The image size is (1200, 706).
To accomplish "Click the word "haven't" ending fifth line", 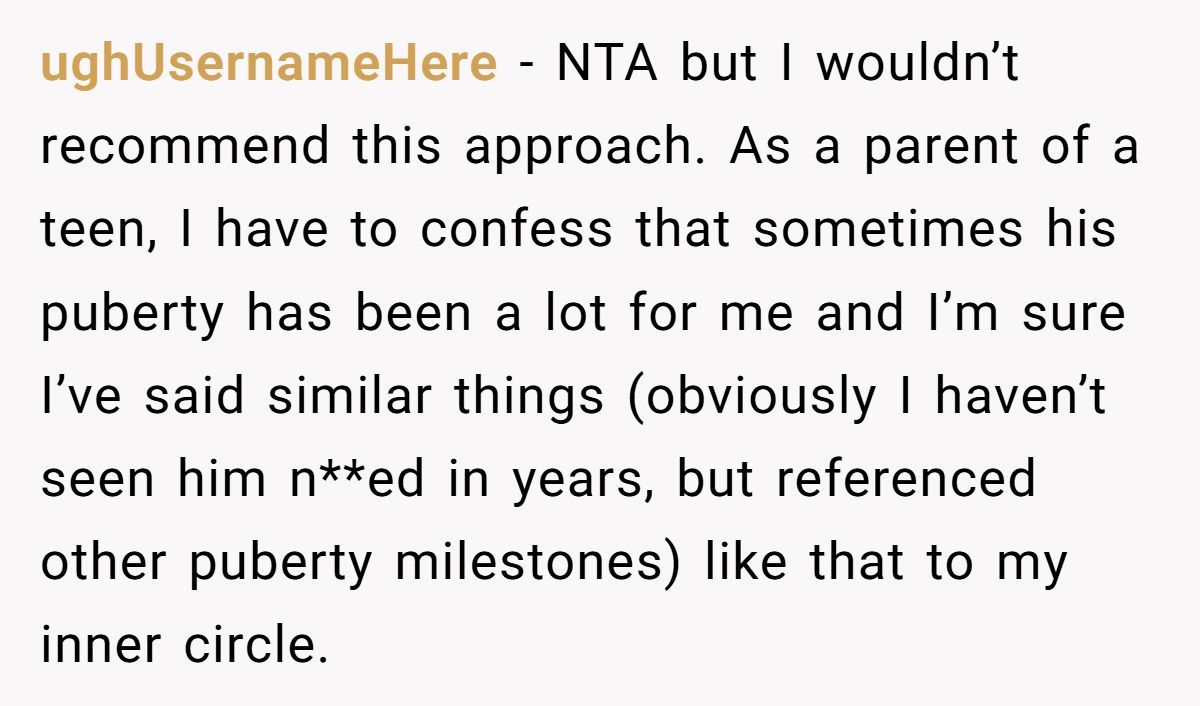I will pyautogui.click(x=1020, y=396).
